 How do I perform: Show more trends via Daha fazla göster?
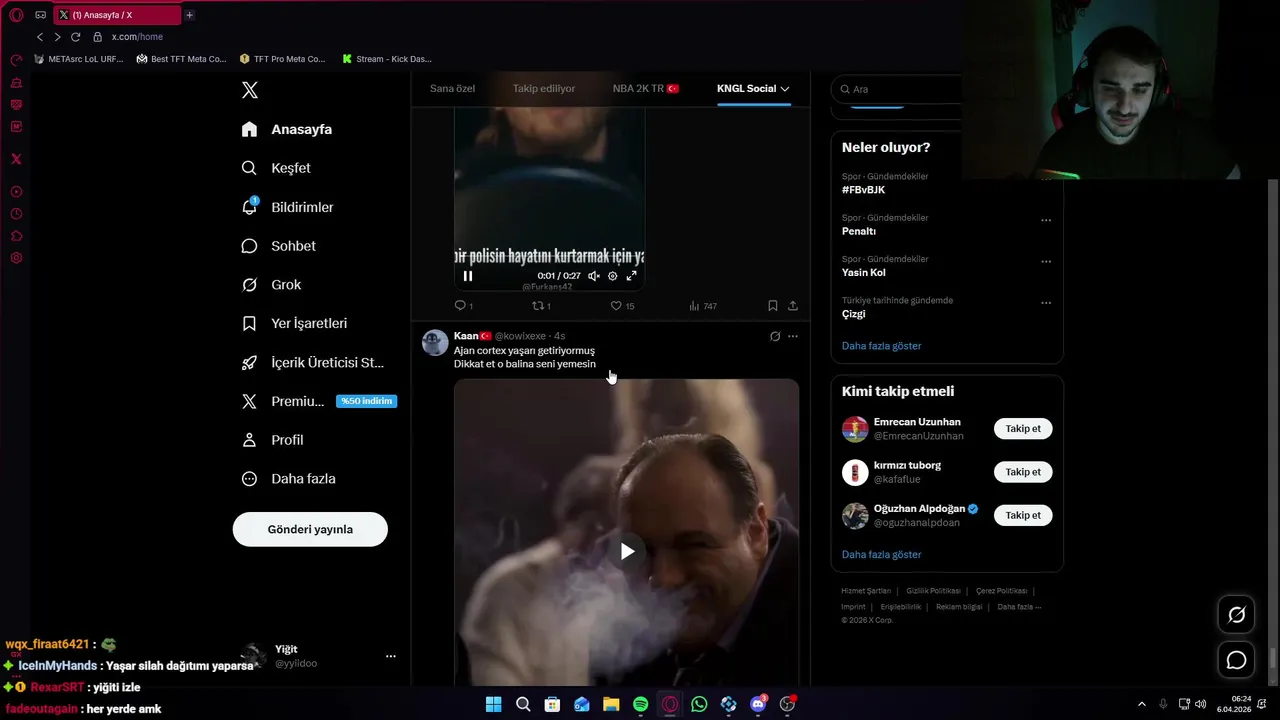[881, 346]
